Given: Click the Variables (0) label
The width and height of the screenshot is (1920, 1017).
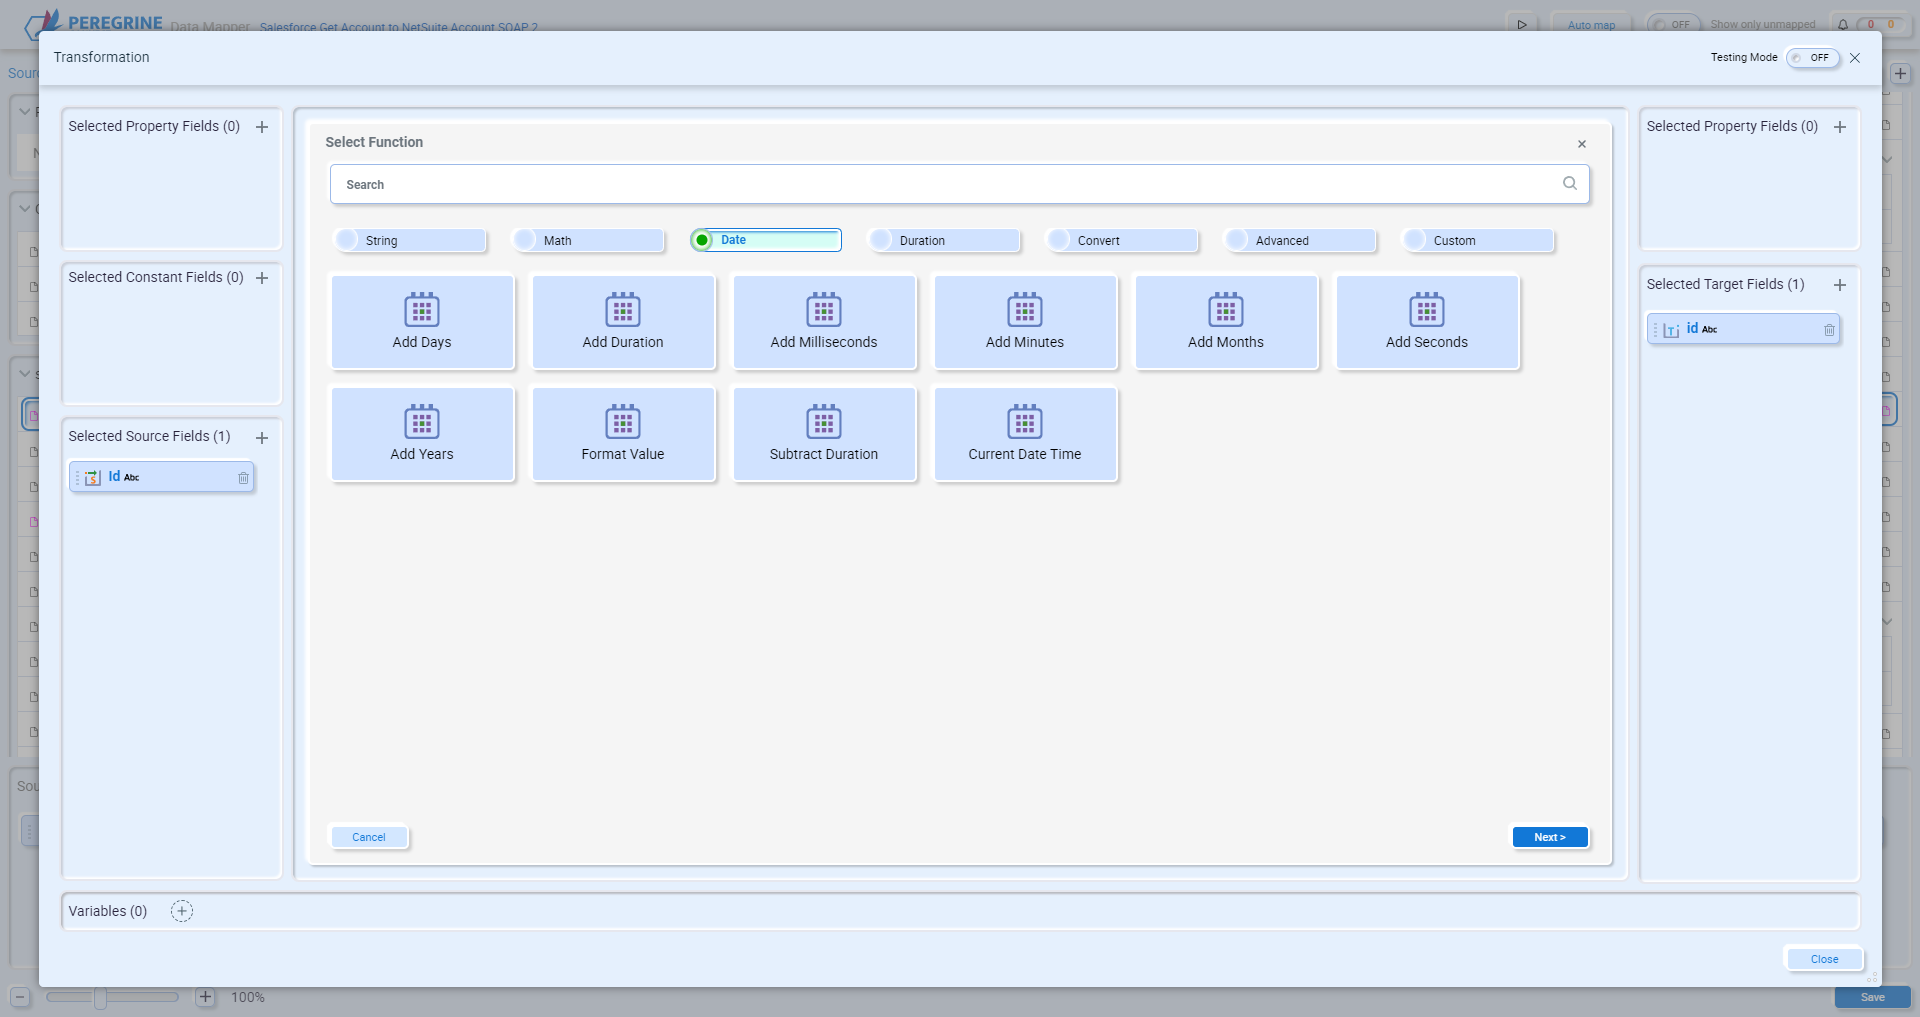Looking at the screenshot, I should (x=108, y=911).
